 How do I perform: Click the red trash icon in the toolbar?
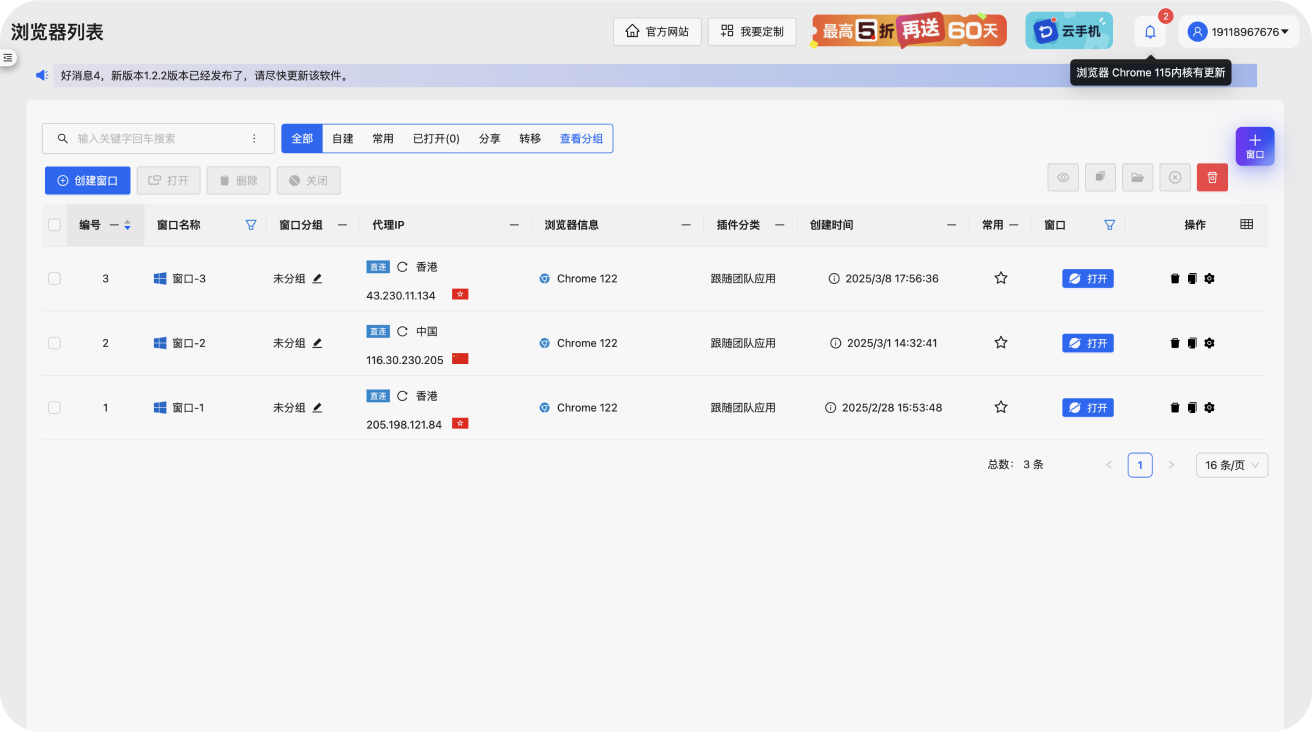click(x=1212, y=177)
